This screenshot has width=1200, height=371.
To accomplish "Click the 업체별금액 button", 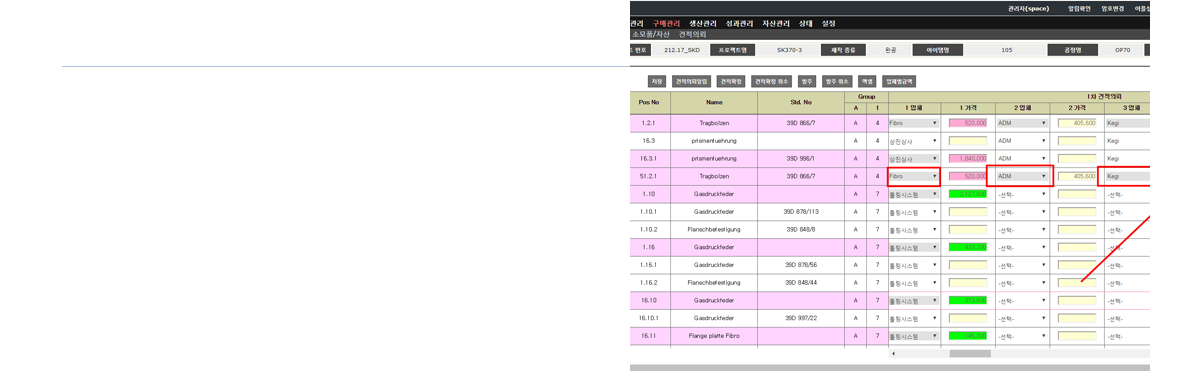I will pyautogui.click(x=899, y=81).
